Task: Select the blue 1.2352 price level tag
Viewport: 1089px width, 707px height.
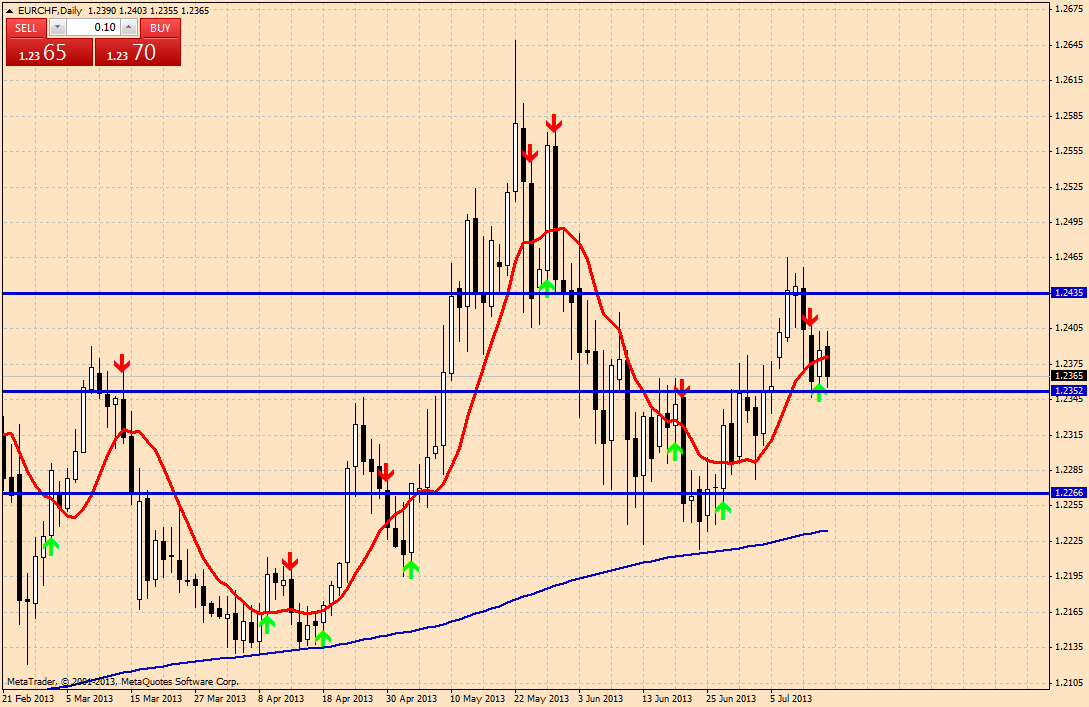Action: pyautogui.click(x=1070, y=391)
